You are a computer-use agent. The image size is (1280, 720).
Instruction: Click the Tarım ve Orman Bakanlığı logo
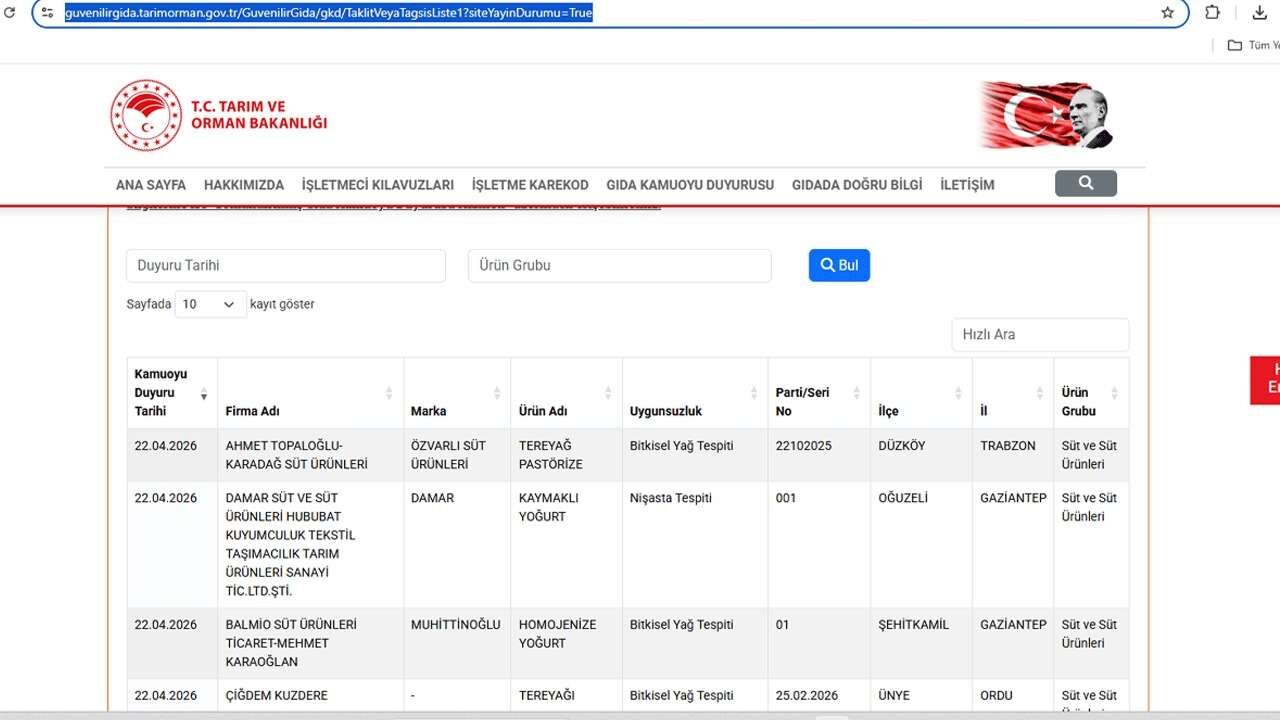tap(219, 115)
